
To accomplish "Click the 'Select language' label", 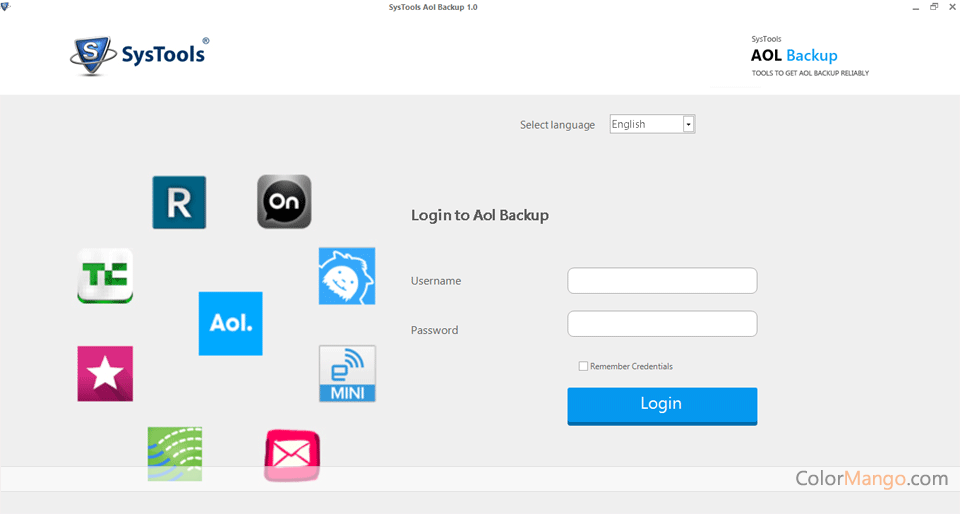I will [557, 125].
